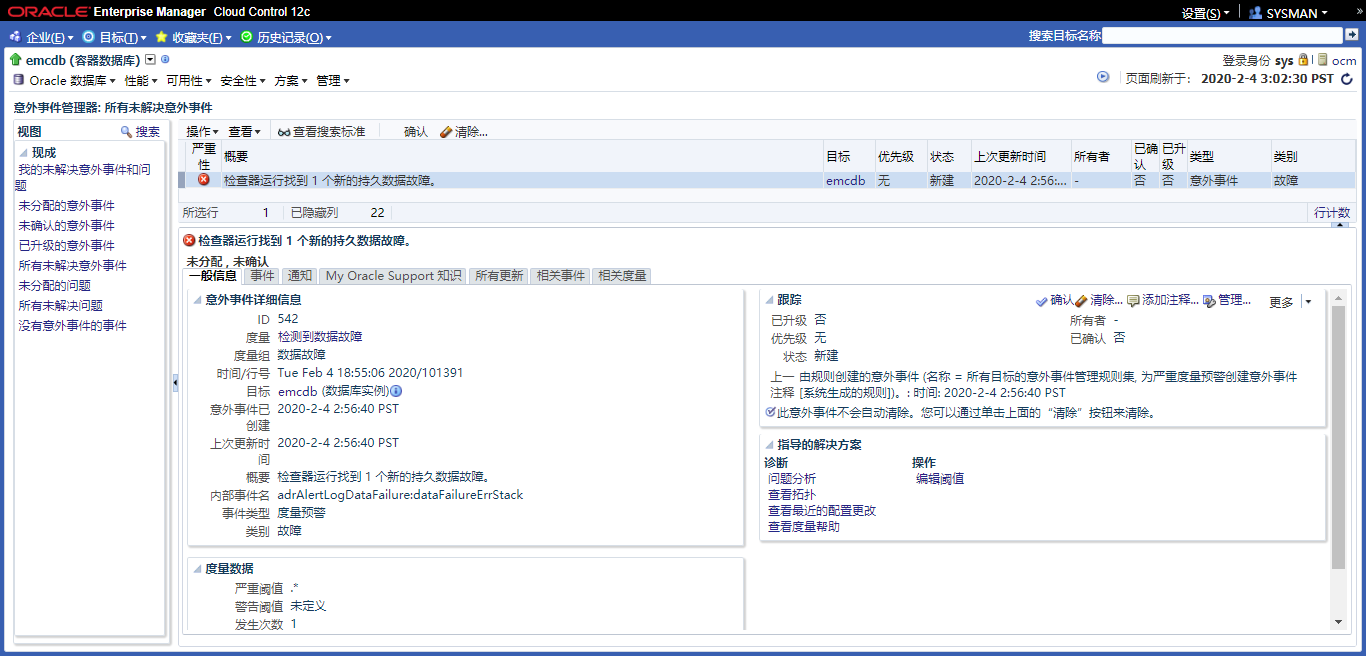The height and width of the screenshot is (656, 1366).
Task: Collapse the 意外事件详细信息 section
Action: tap(196, 299)
